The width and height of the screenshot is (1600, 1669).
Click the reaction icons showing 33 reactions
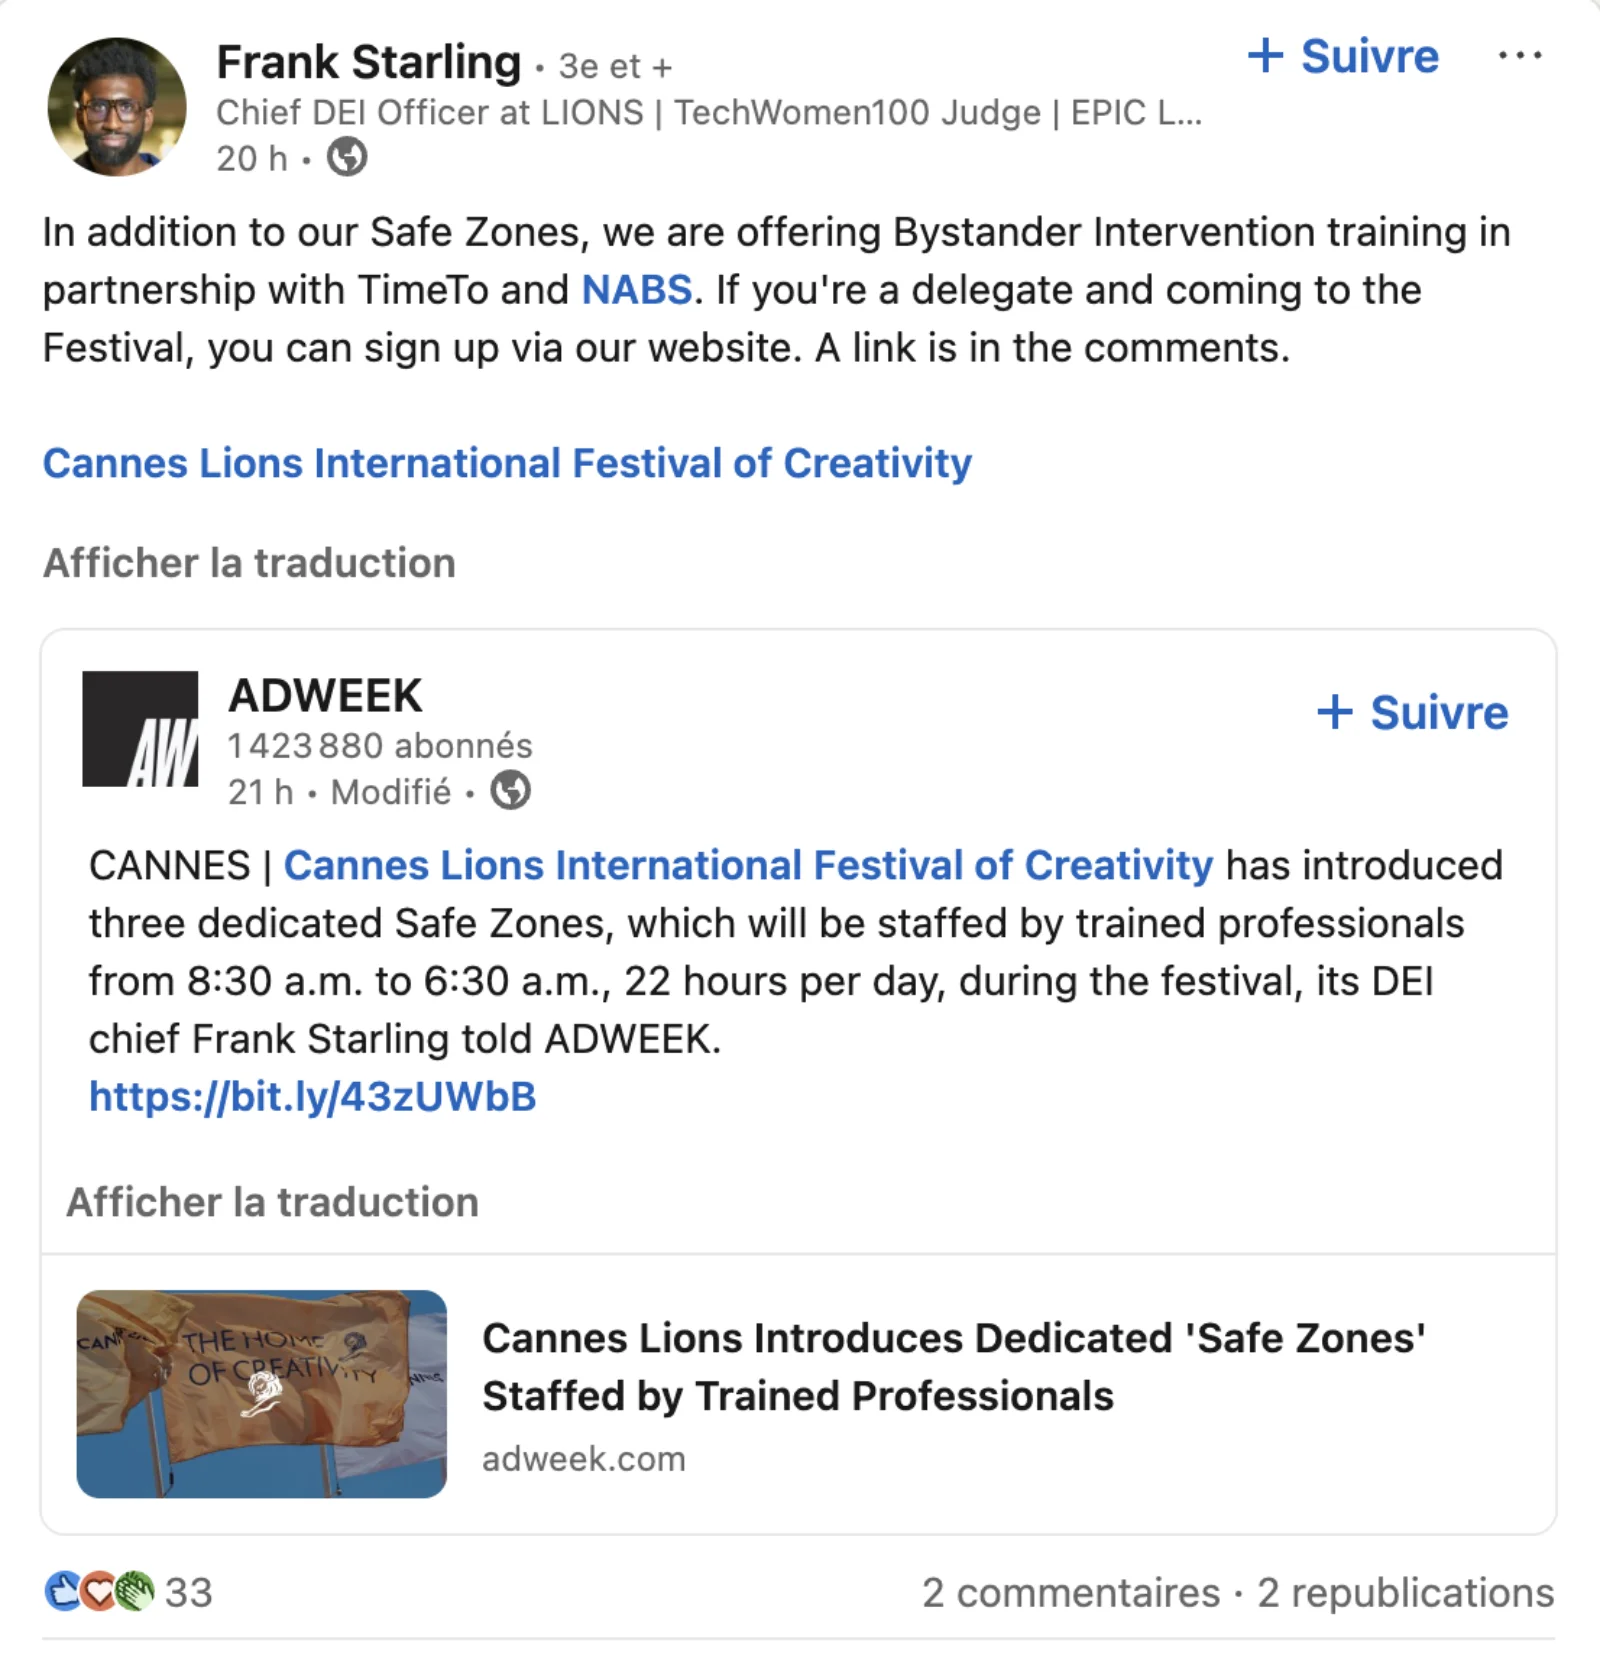point(100,1592)
